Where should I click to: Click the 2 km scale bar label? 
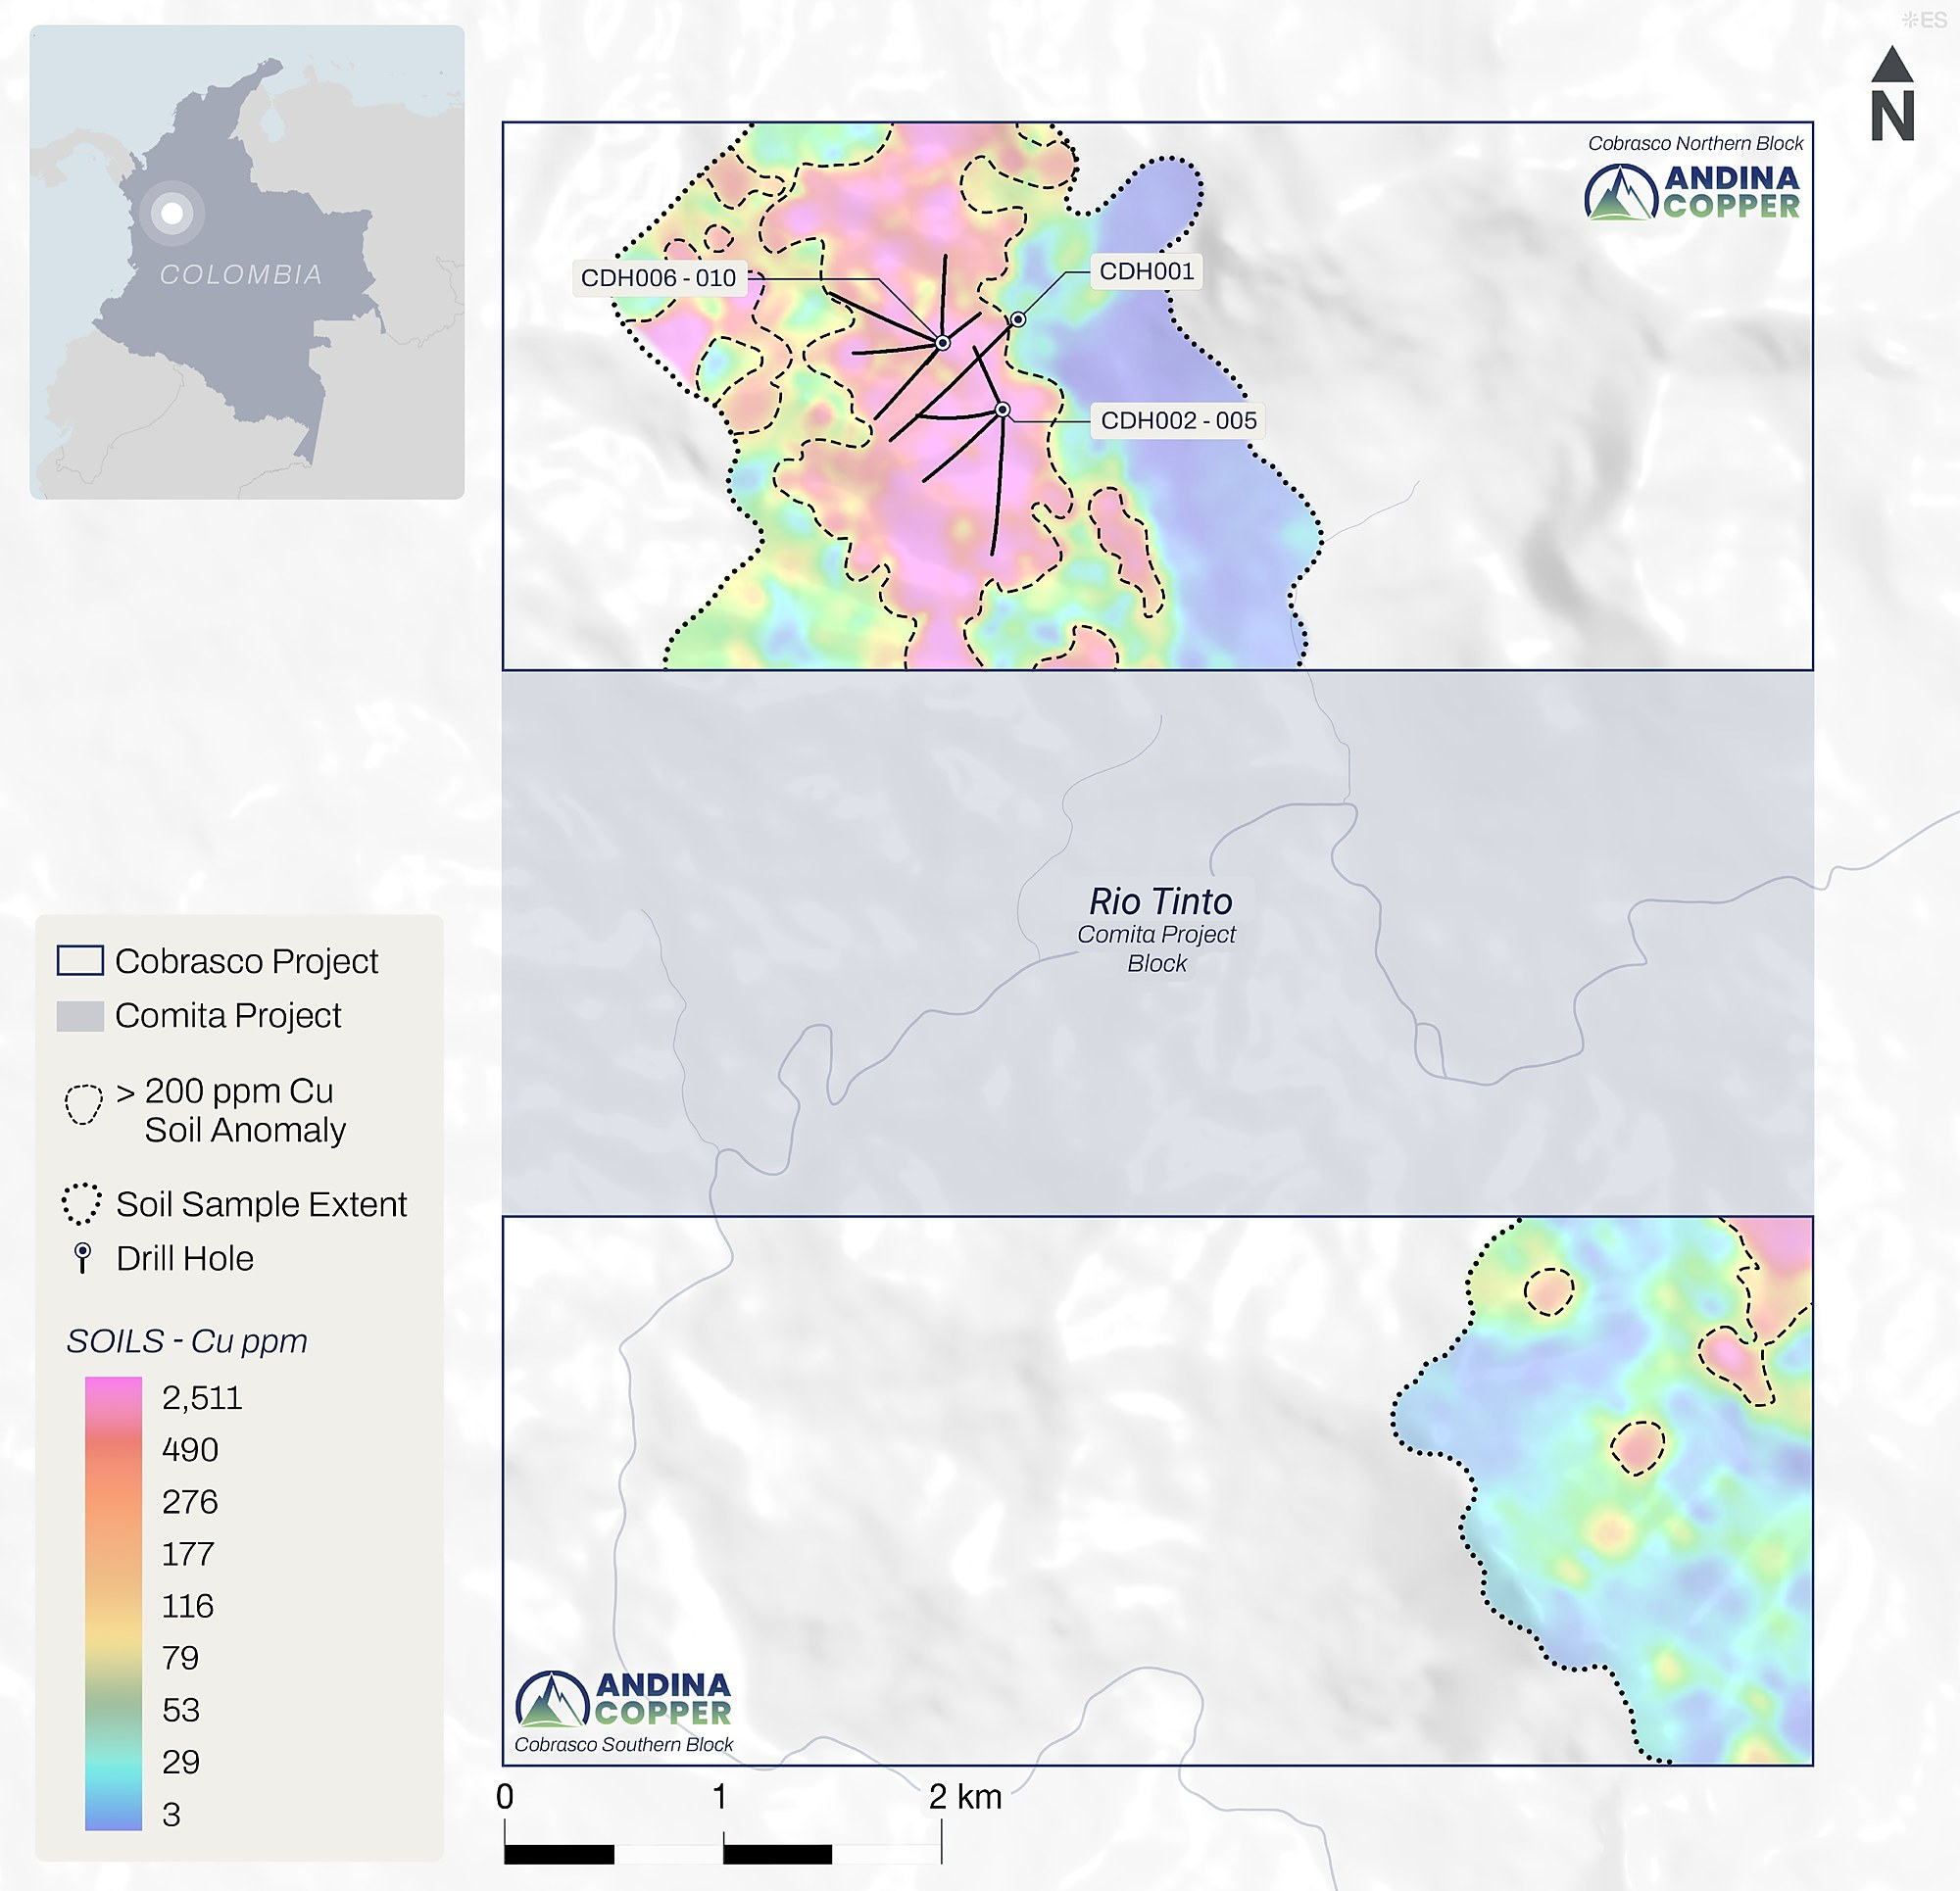[965, 1797]
